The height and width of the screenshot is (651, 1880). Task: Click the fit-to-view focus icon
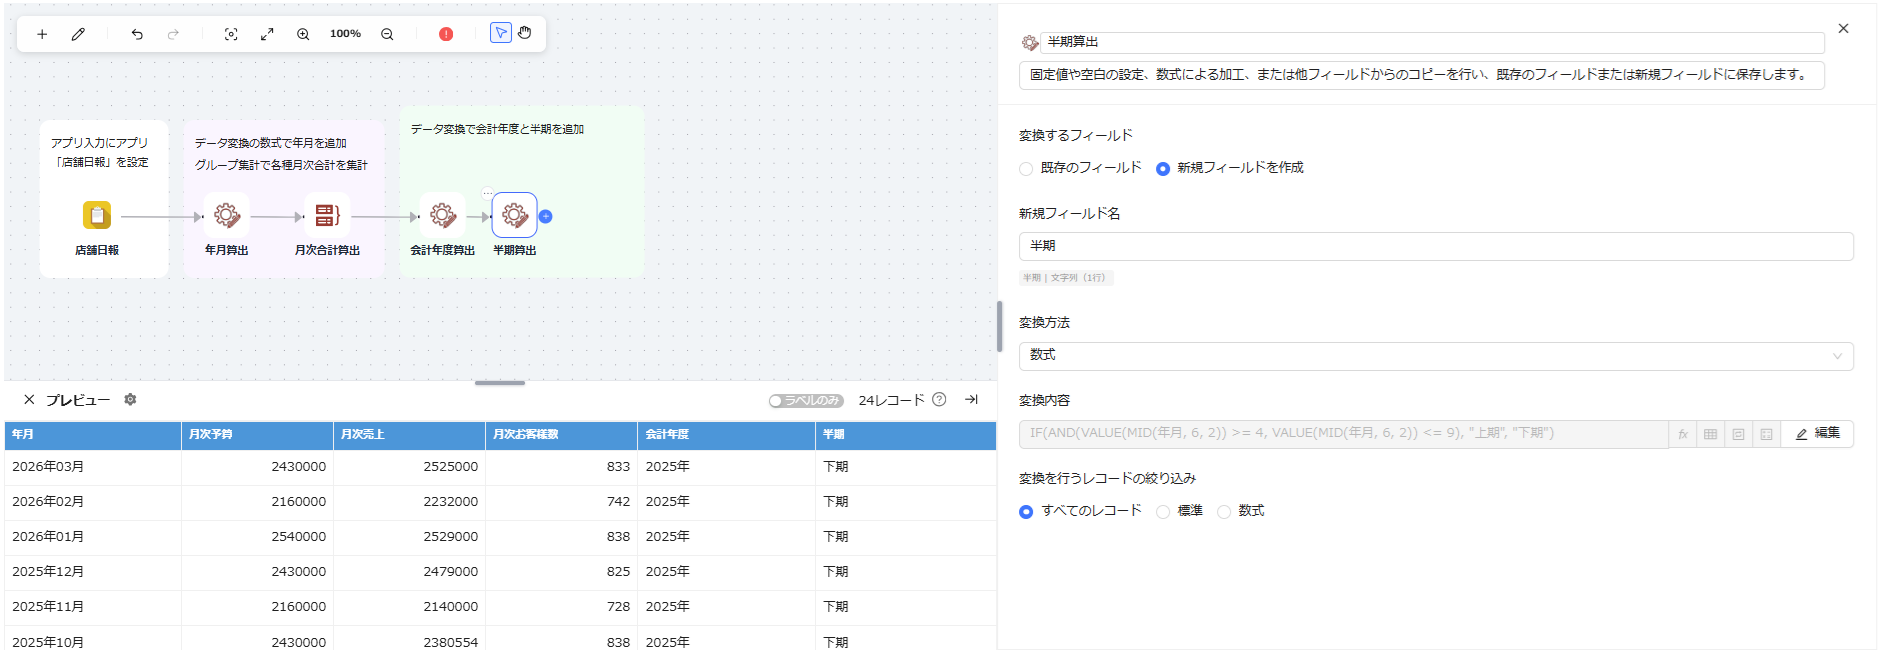tap(231, 34)
